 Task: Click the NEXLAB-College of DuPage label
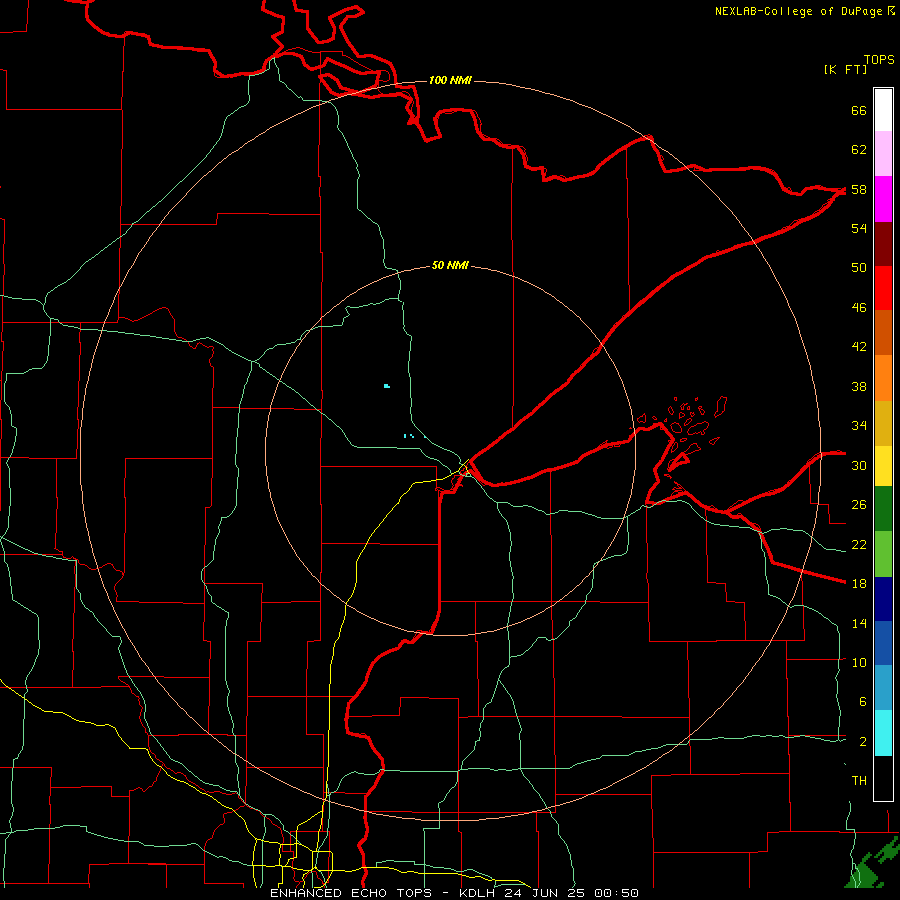(805, 11)
